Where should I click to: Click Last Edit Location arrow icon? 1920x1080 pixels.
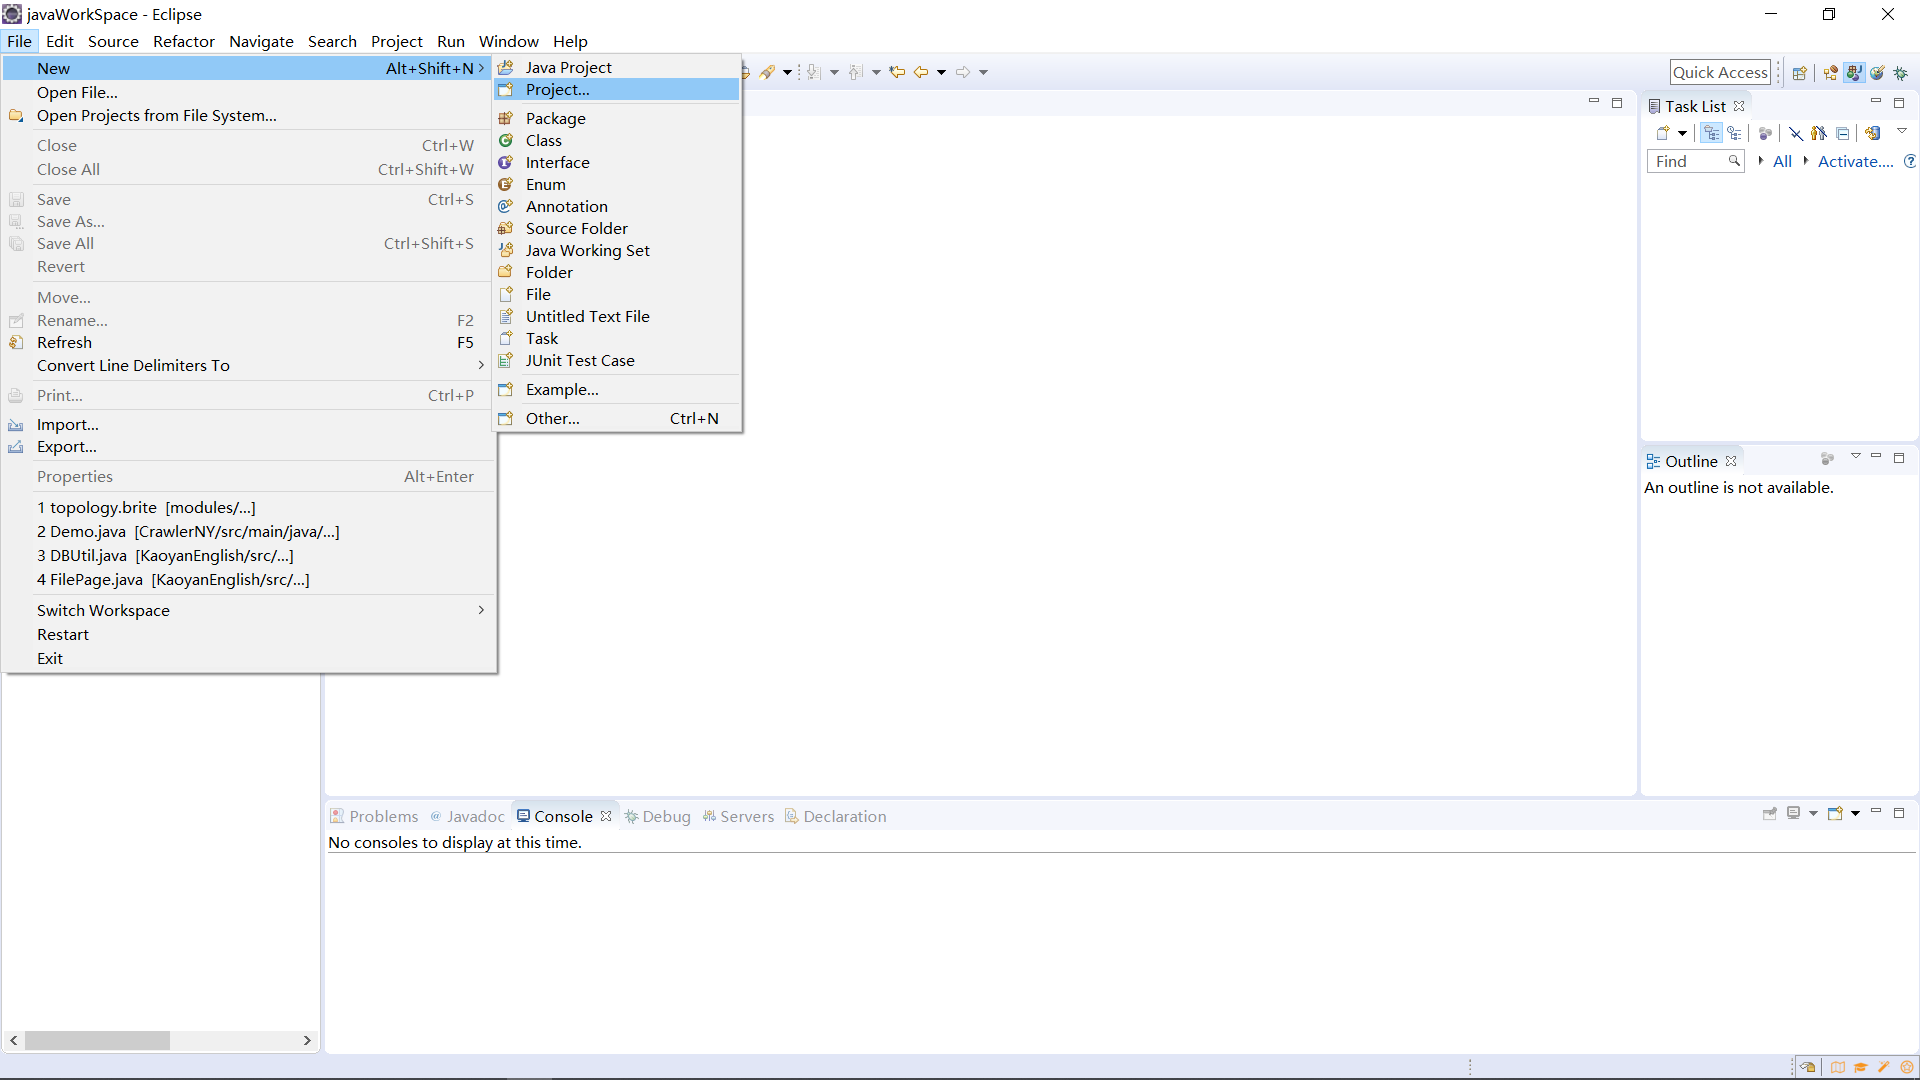897,72
